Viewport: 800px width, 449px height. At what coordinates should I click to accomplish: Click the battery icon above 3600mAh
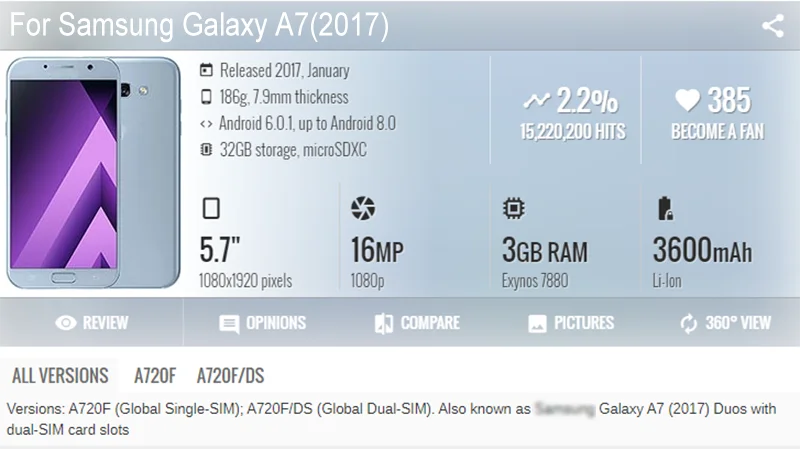(665, 208)
